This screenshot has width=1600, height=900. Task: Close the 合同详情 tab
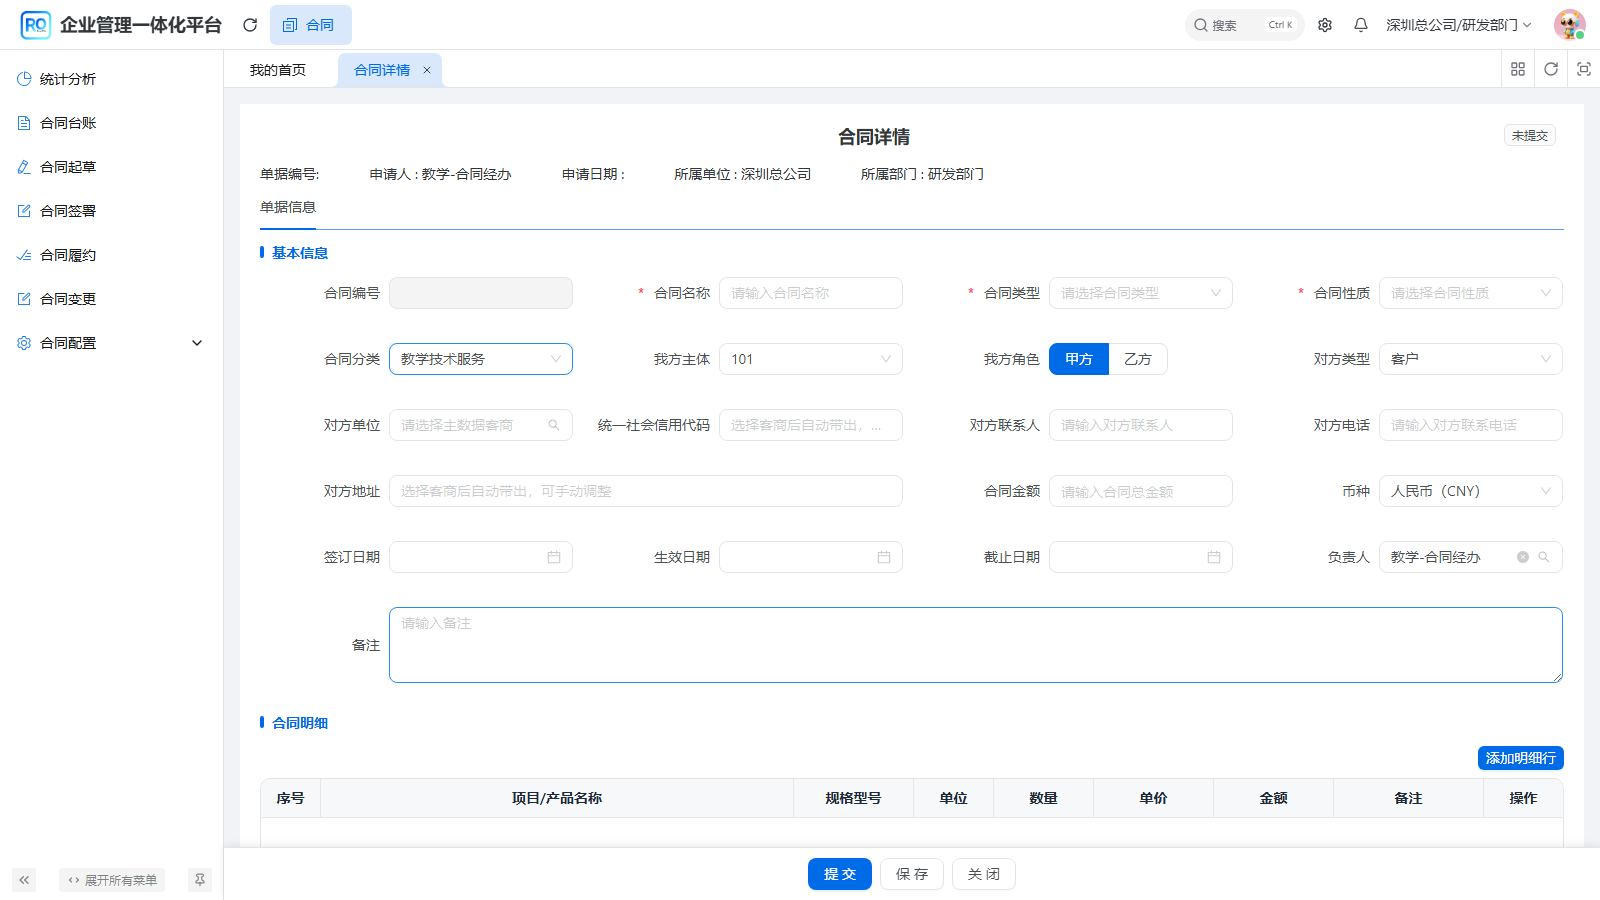pyautogui.click(x=427, y=70)
